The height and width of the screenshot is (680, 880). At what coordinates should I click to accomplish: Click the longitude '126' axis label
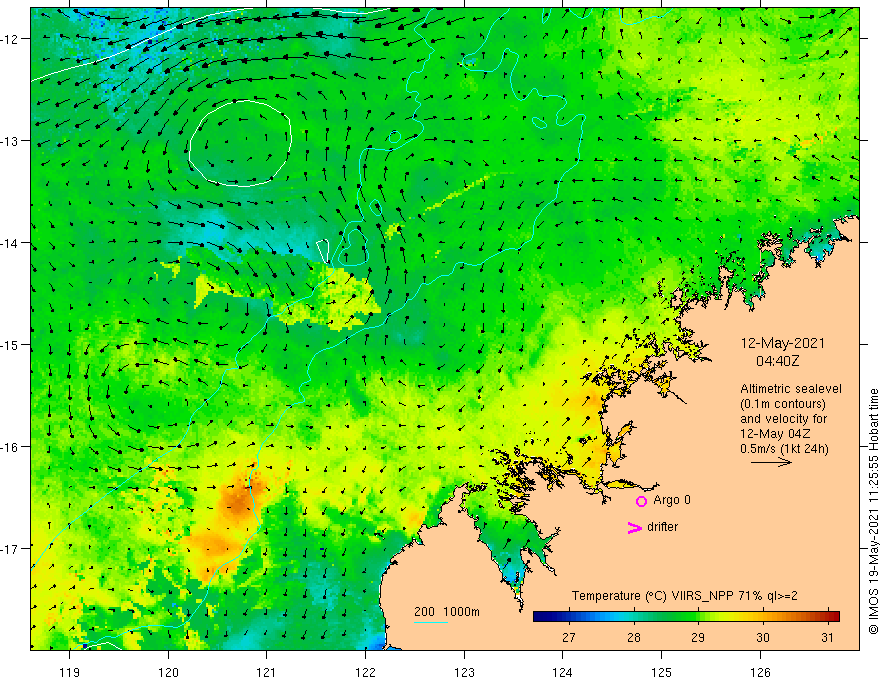[x=760, y=672]
